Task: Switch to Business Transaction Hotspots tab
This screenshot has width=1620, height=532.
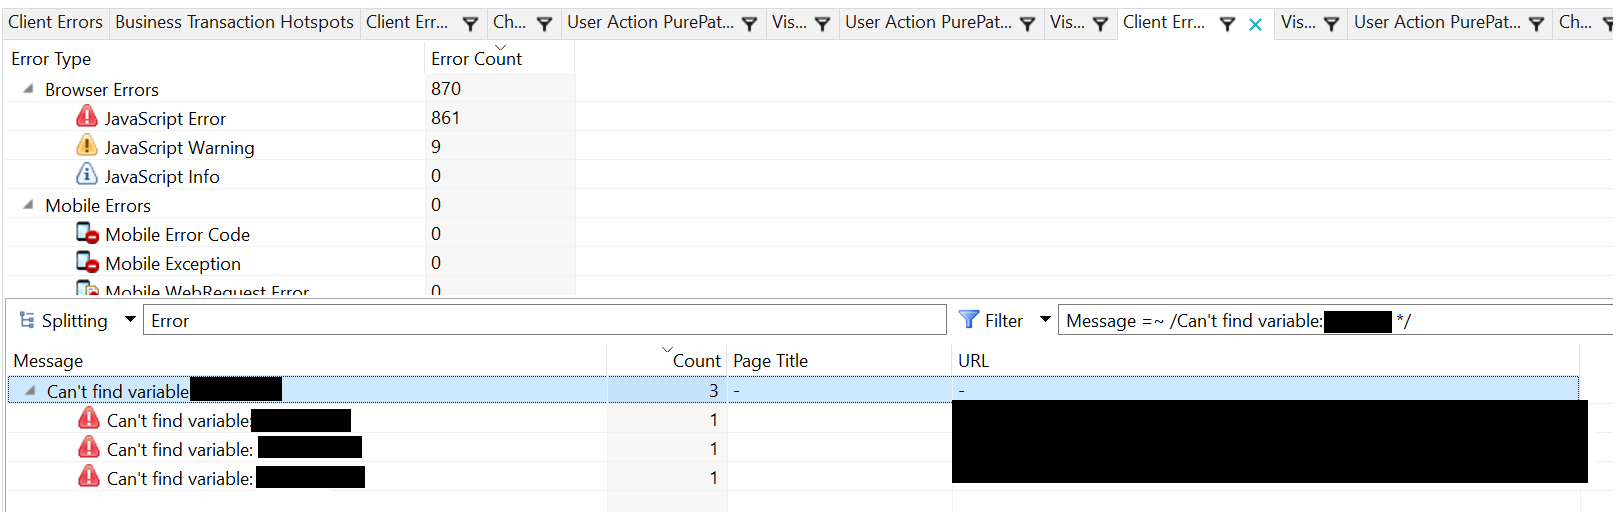Action: coord(234,22)
